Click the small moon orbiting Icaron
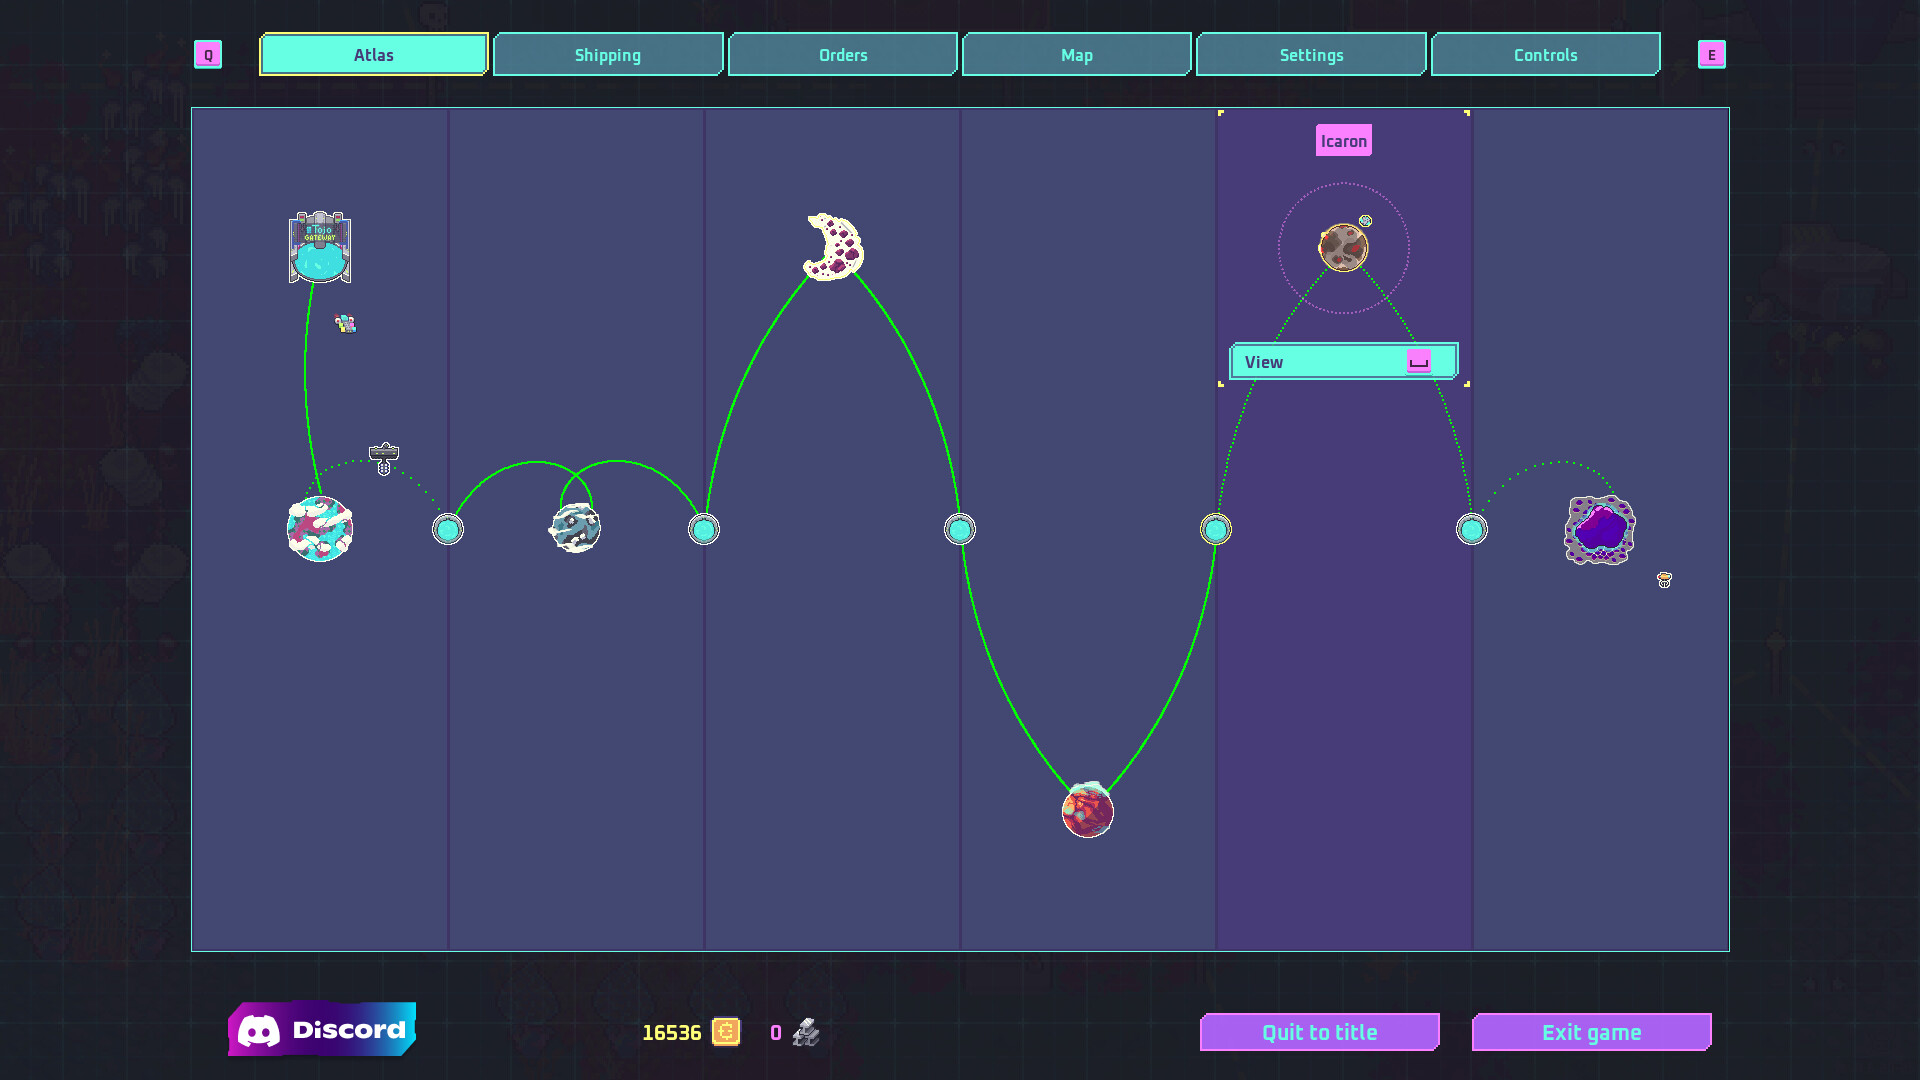The image size is (1920, 1080). [x=1366, y=218]
